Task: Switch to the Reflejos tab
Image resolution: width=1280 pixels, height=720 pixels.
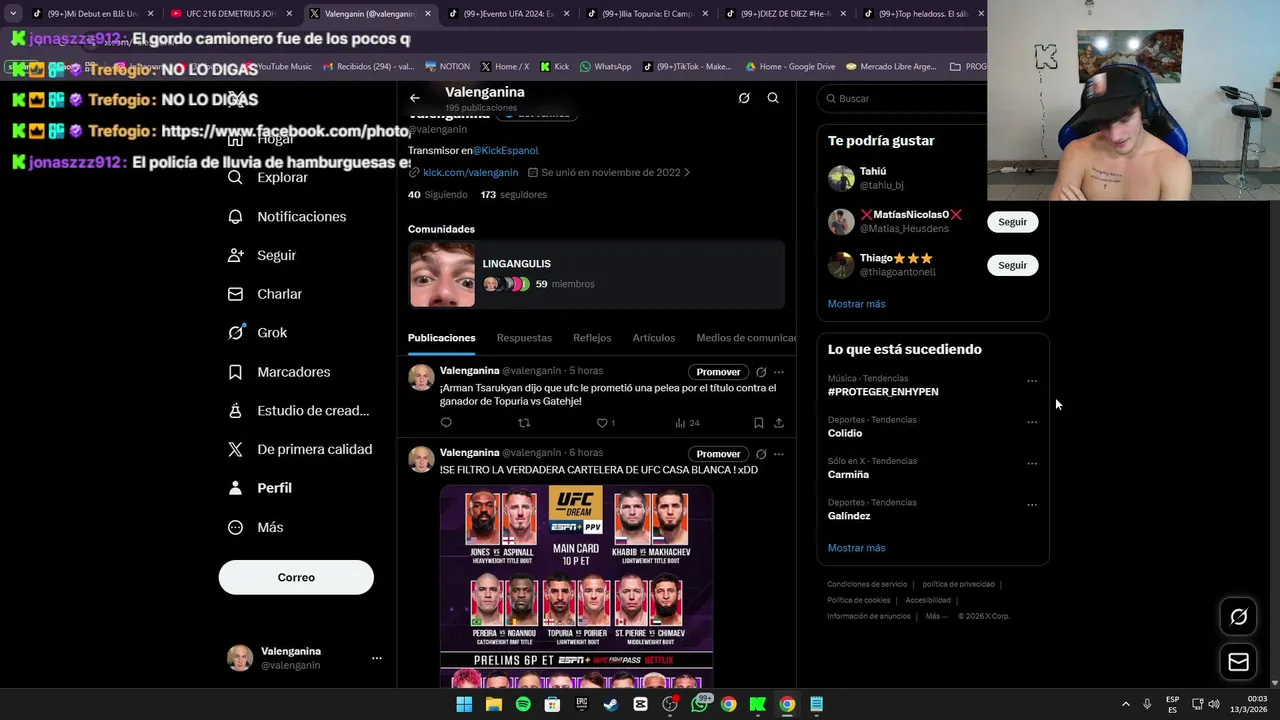Action: coord(592,338)
